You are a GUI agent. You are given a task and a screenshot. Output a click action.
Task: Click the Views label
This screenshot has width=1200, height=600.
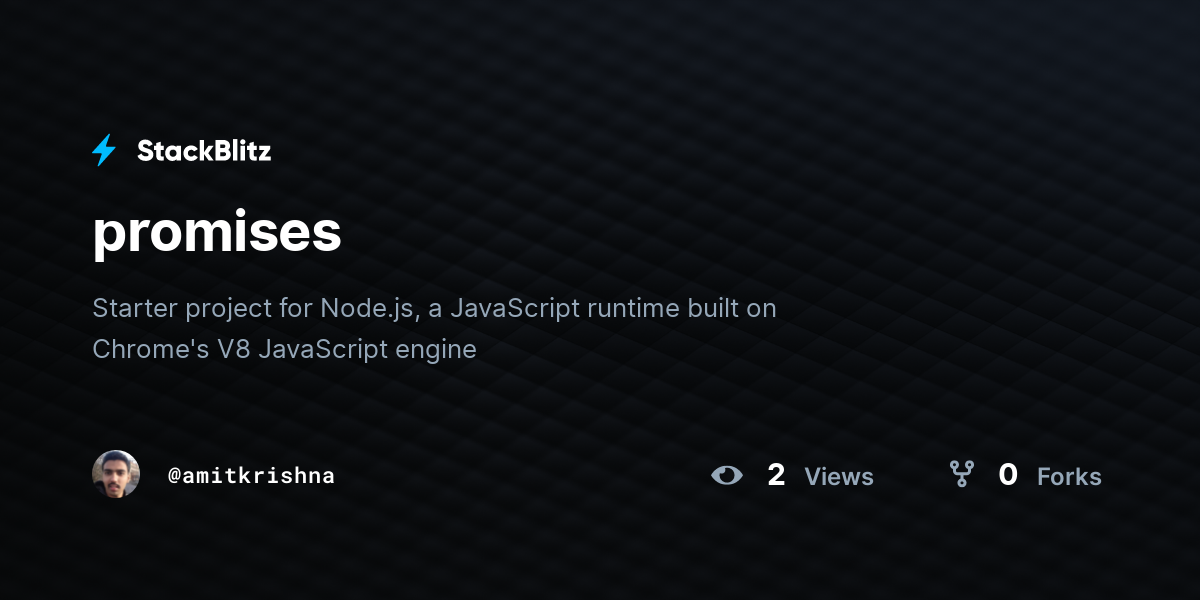coord(839,477)
